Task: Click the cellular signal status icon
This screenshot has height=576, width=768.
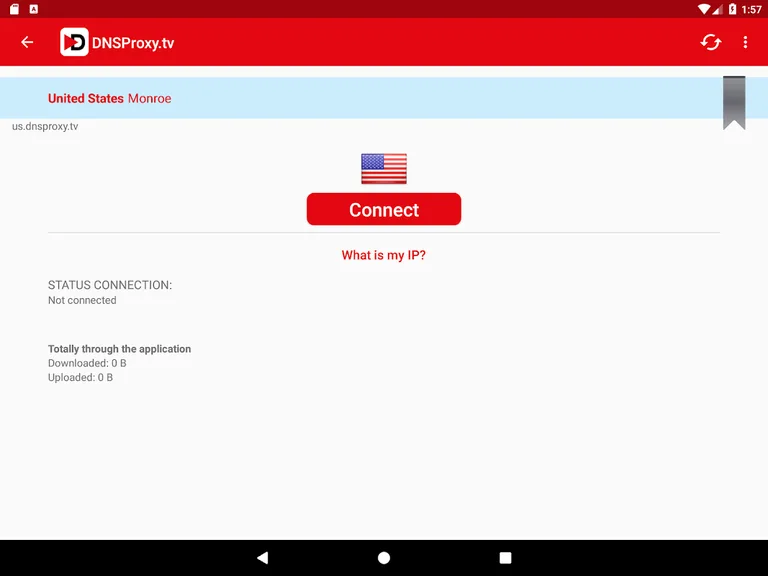Action: pos(718,9)
